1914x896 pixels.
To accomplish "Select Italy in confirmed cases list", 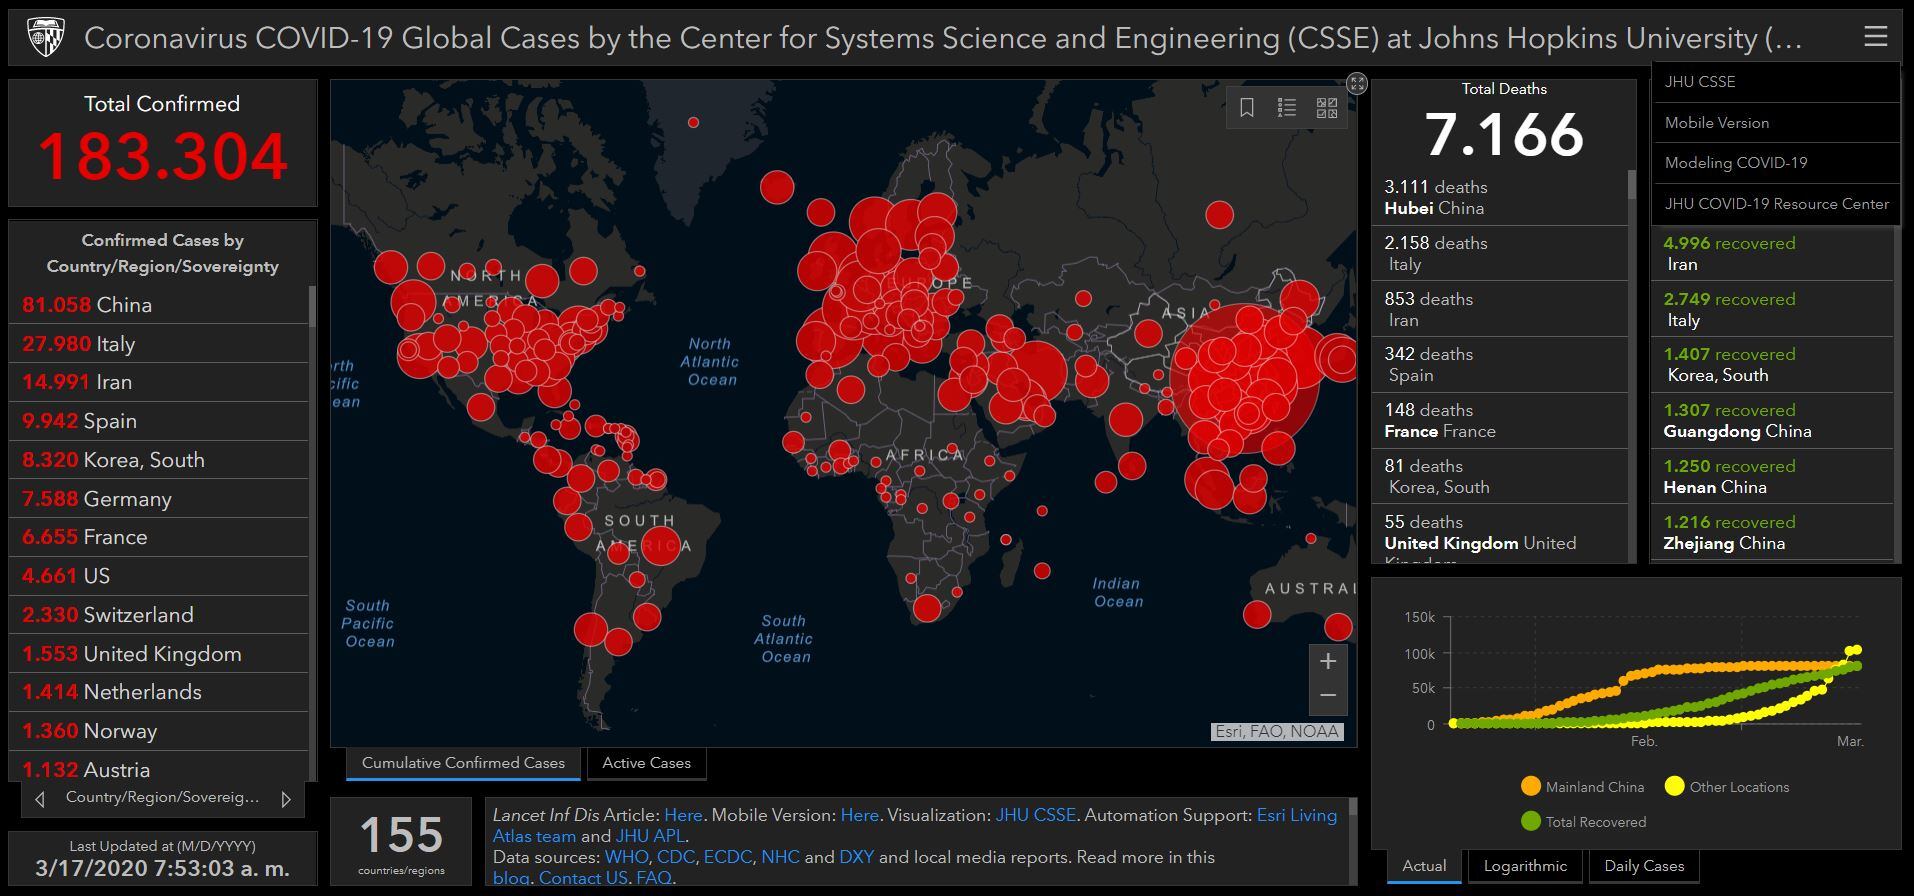I will point(159,344).
